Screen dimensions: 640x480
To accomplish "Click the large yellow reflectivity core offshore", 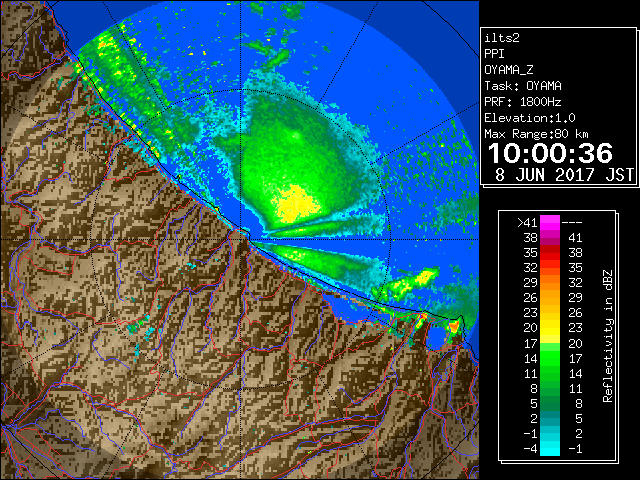I will pyautogui.click(x=296, y=203).
